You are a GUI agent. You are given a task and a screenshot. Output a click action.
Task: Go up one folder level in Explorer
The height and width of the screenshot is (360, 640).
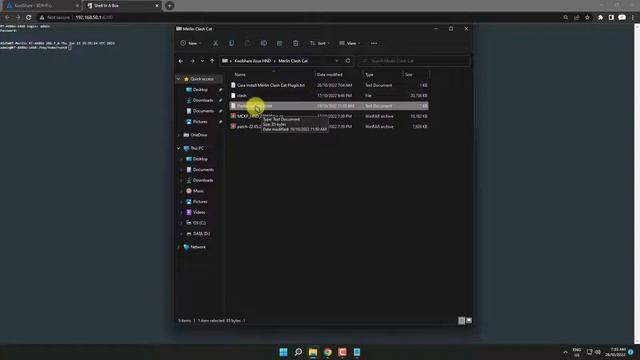point(212,61)
